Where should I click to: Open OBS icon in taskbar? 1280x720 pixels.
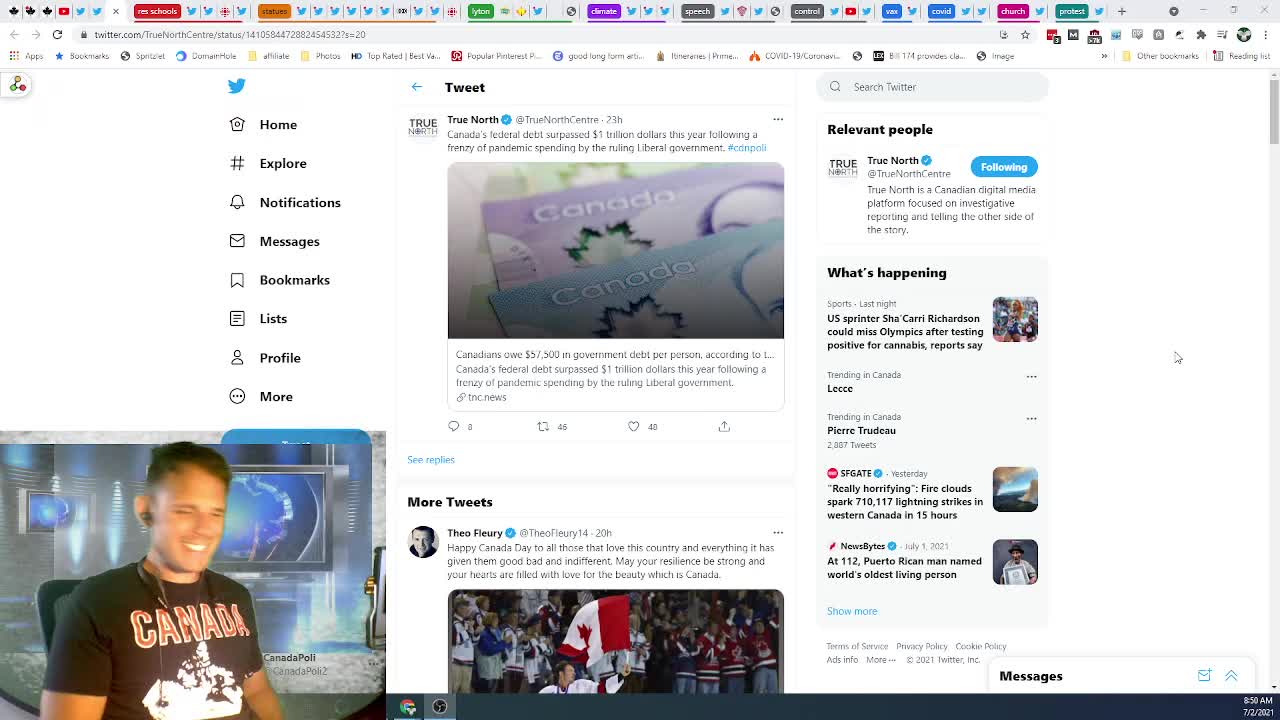[x=439, y=707]
